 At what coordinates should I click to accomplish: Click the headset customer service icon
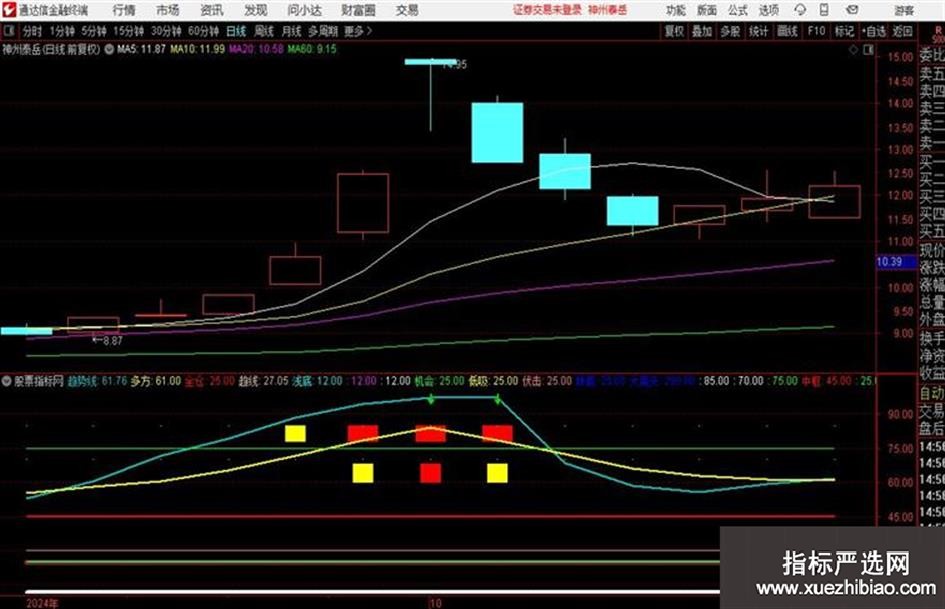pyautogui.click(x=800, y=10)
